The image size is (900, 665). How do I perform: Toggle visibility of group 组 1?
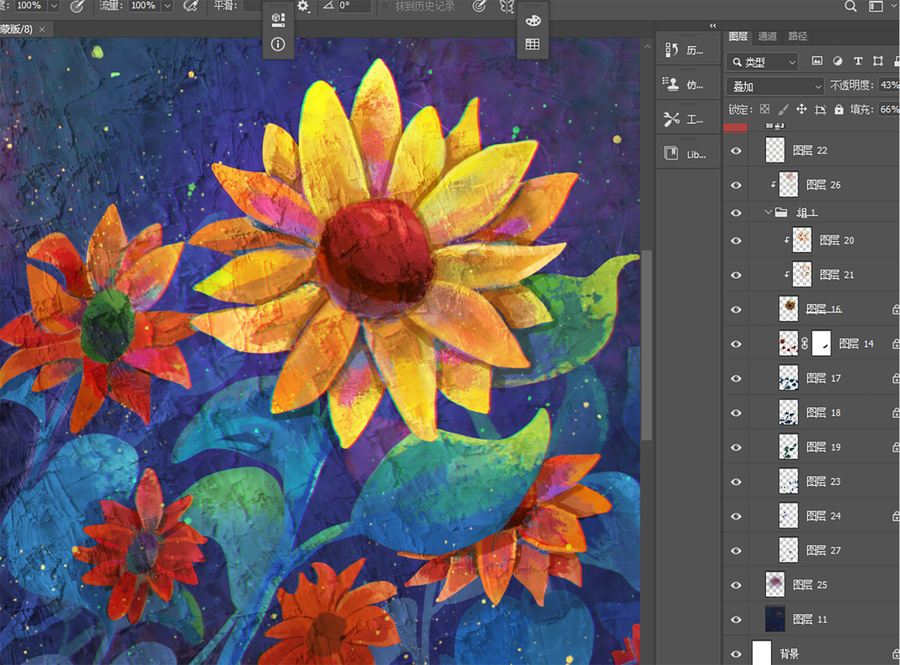tap(736, 212)
